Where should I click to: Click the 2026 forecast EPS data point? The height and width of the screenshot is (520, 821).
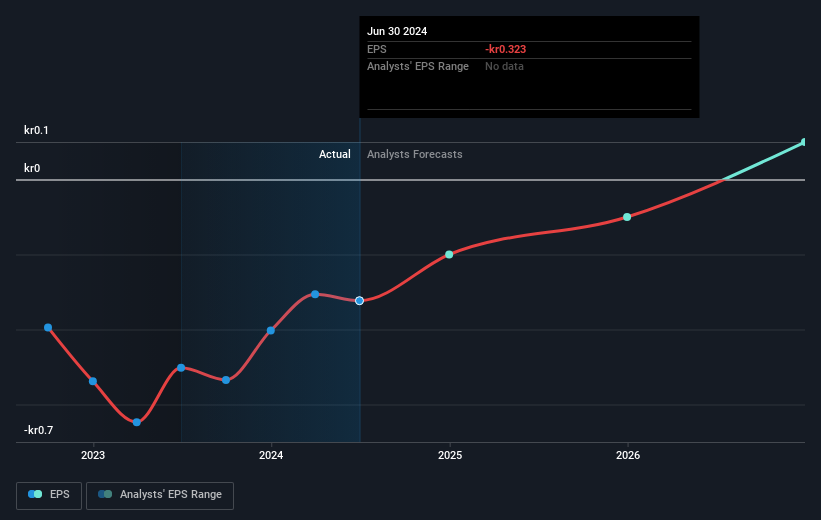point(627,217)
